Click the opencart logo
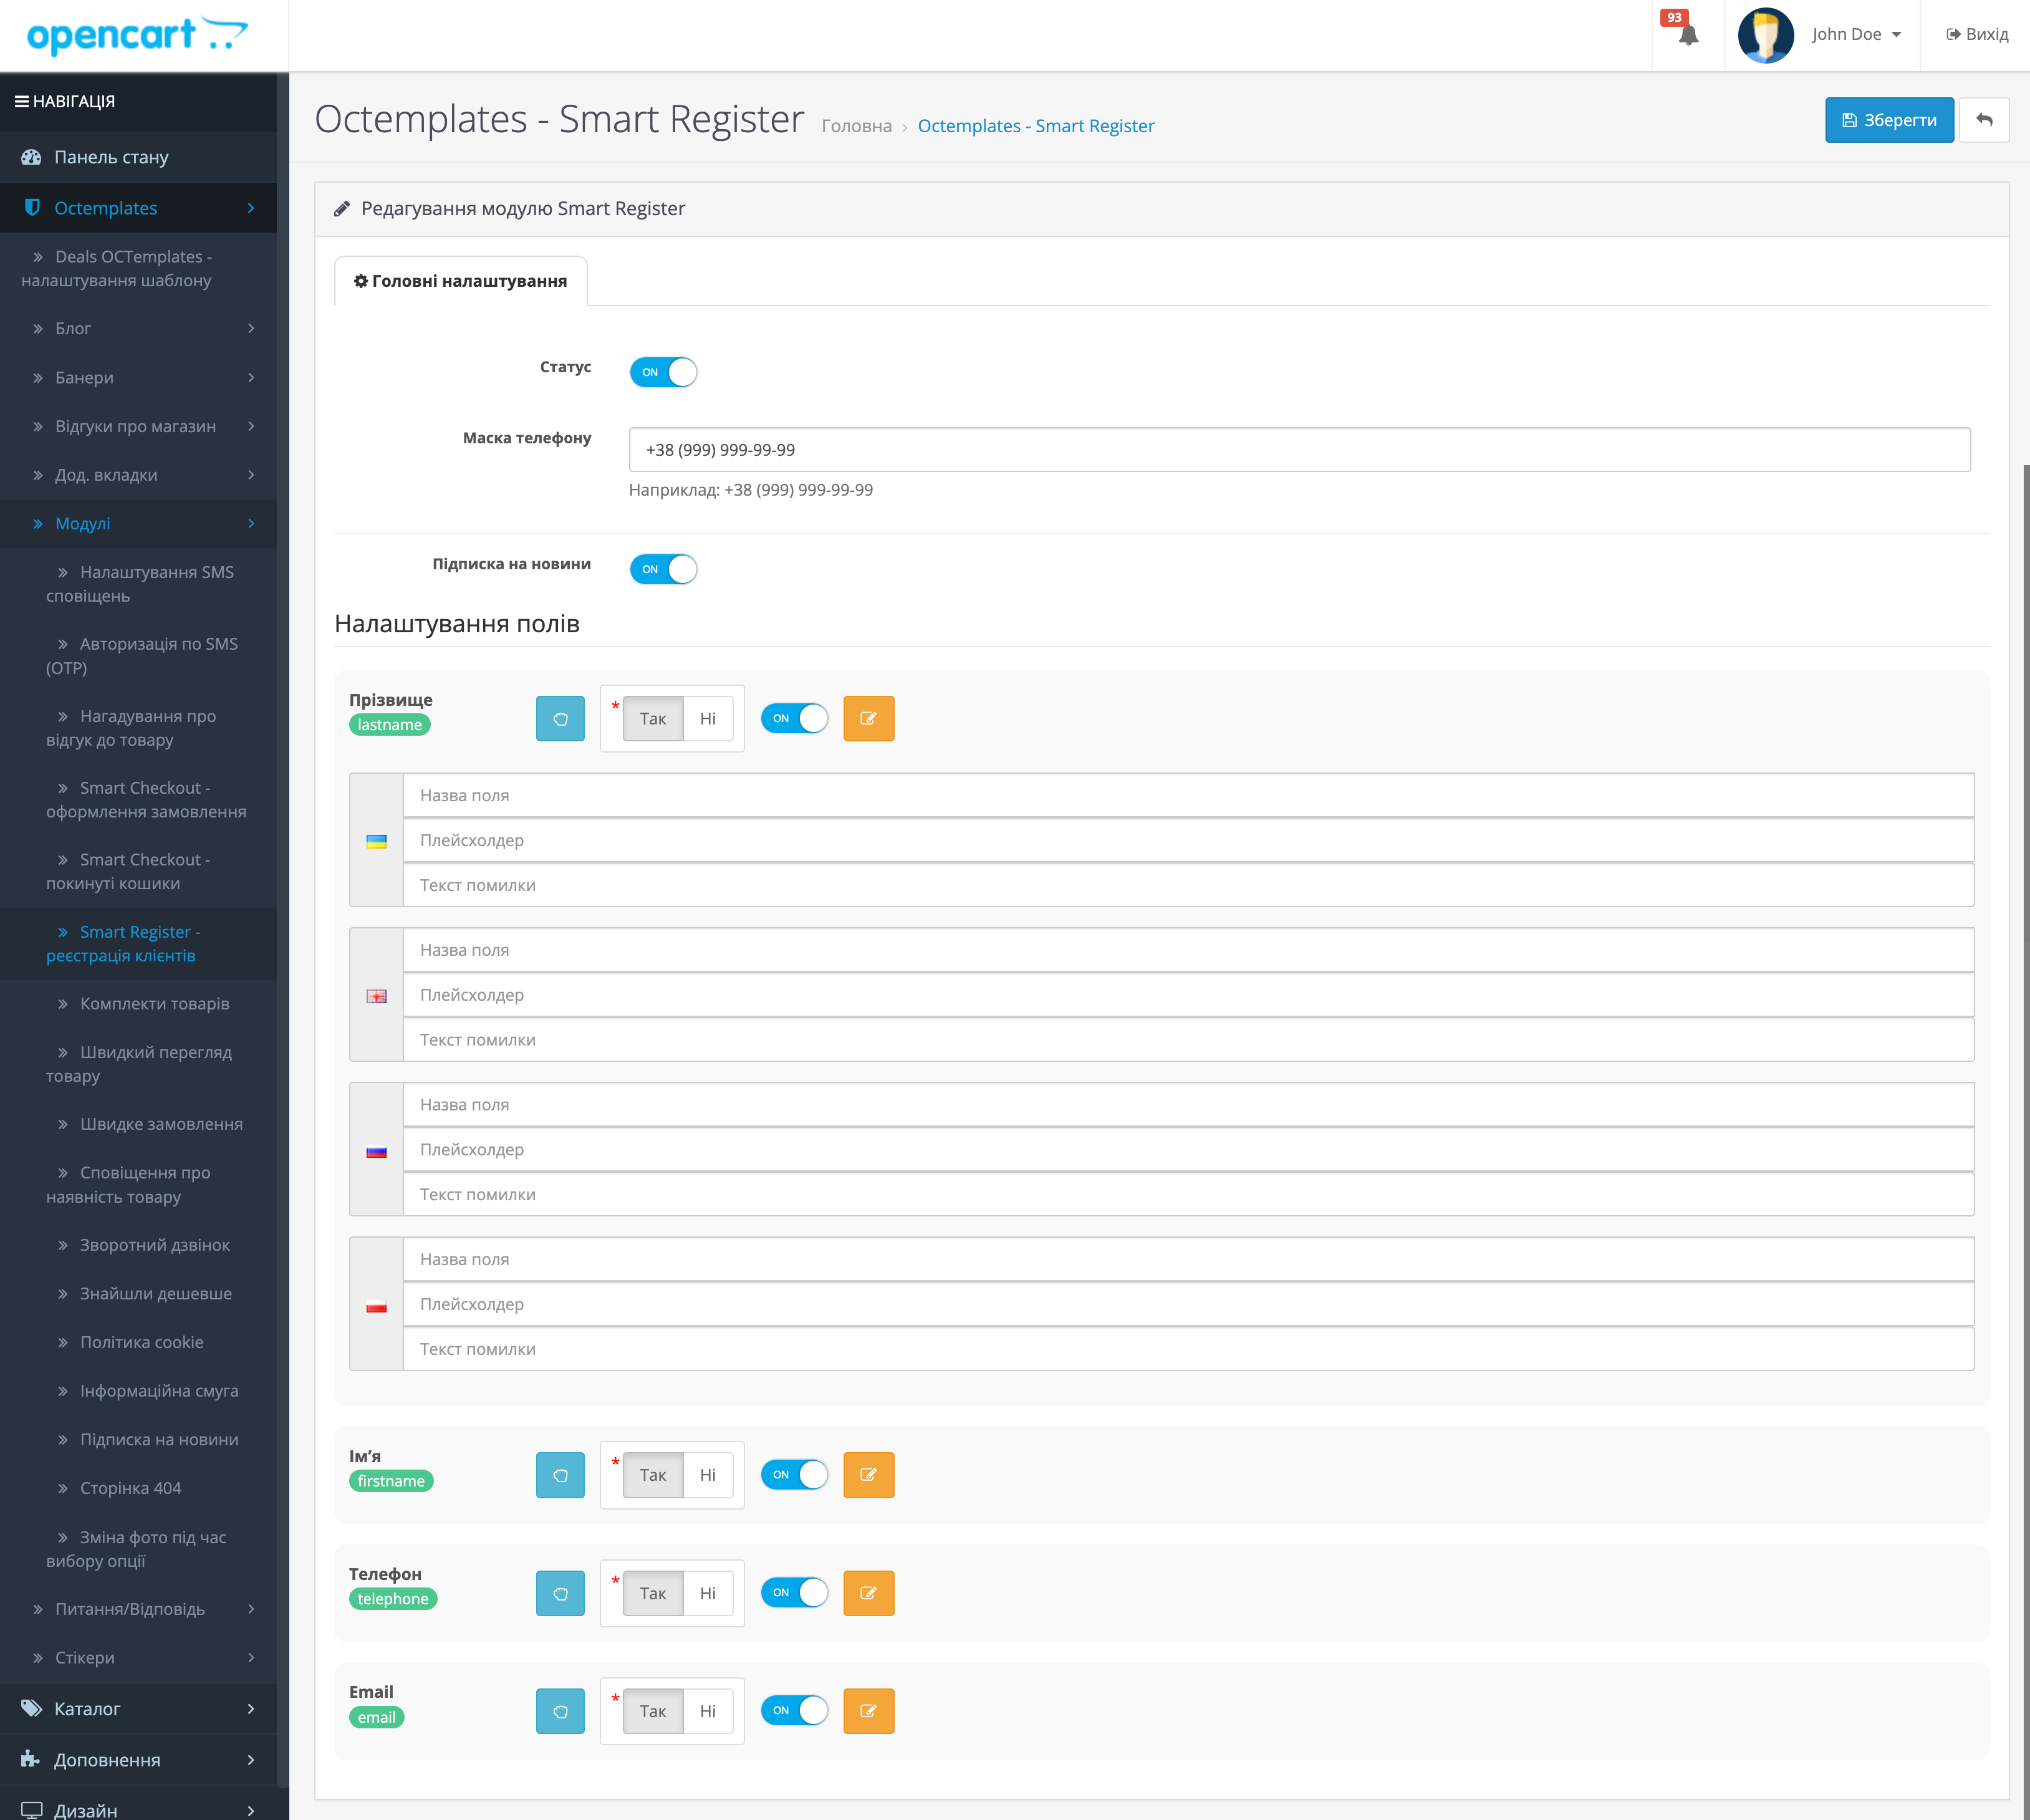 point(137,35)
